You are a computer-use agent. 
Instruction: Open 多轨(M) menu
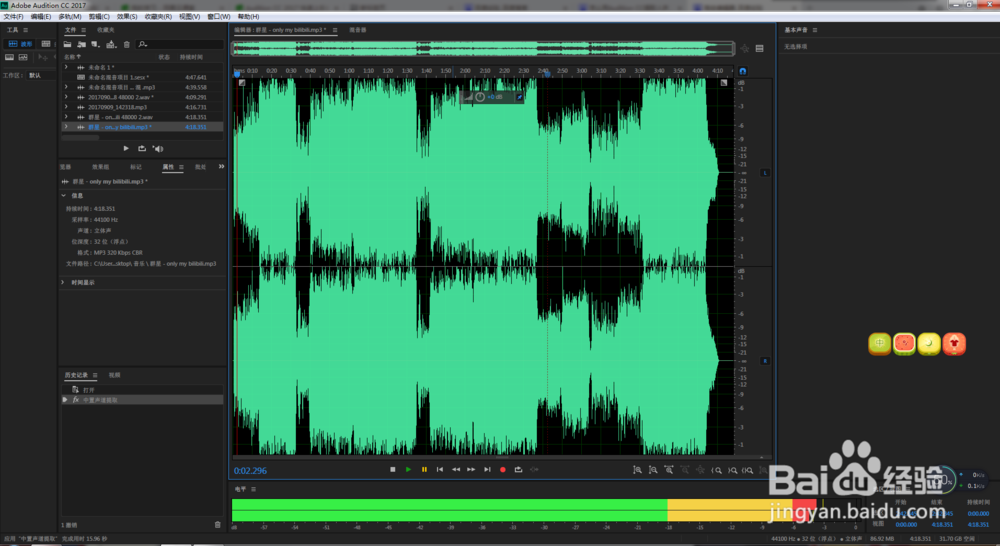click(x=70, y=17)
